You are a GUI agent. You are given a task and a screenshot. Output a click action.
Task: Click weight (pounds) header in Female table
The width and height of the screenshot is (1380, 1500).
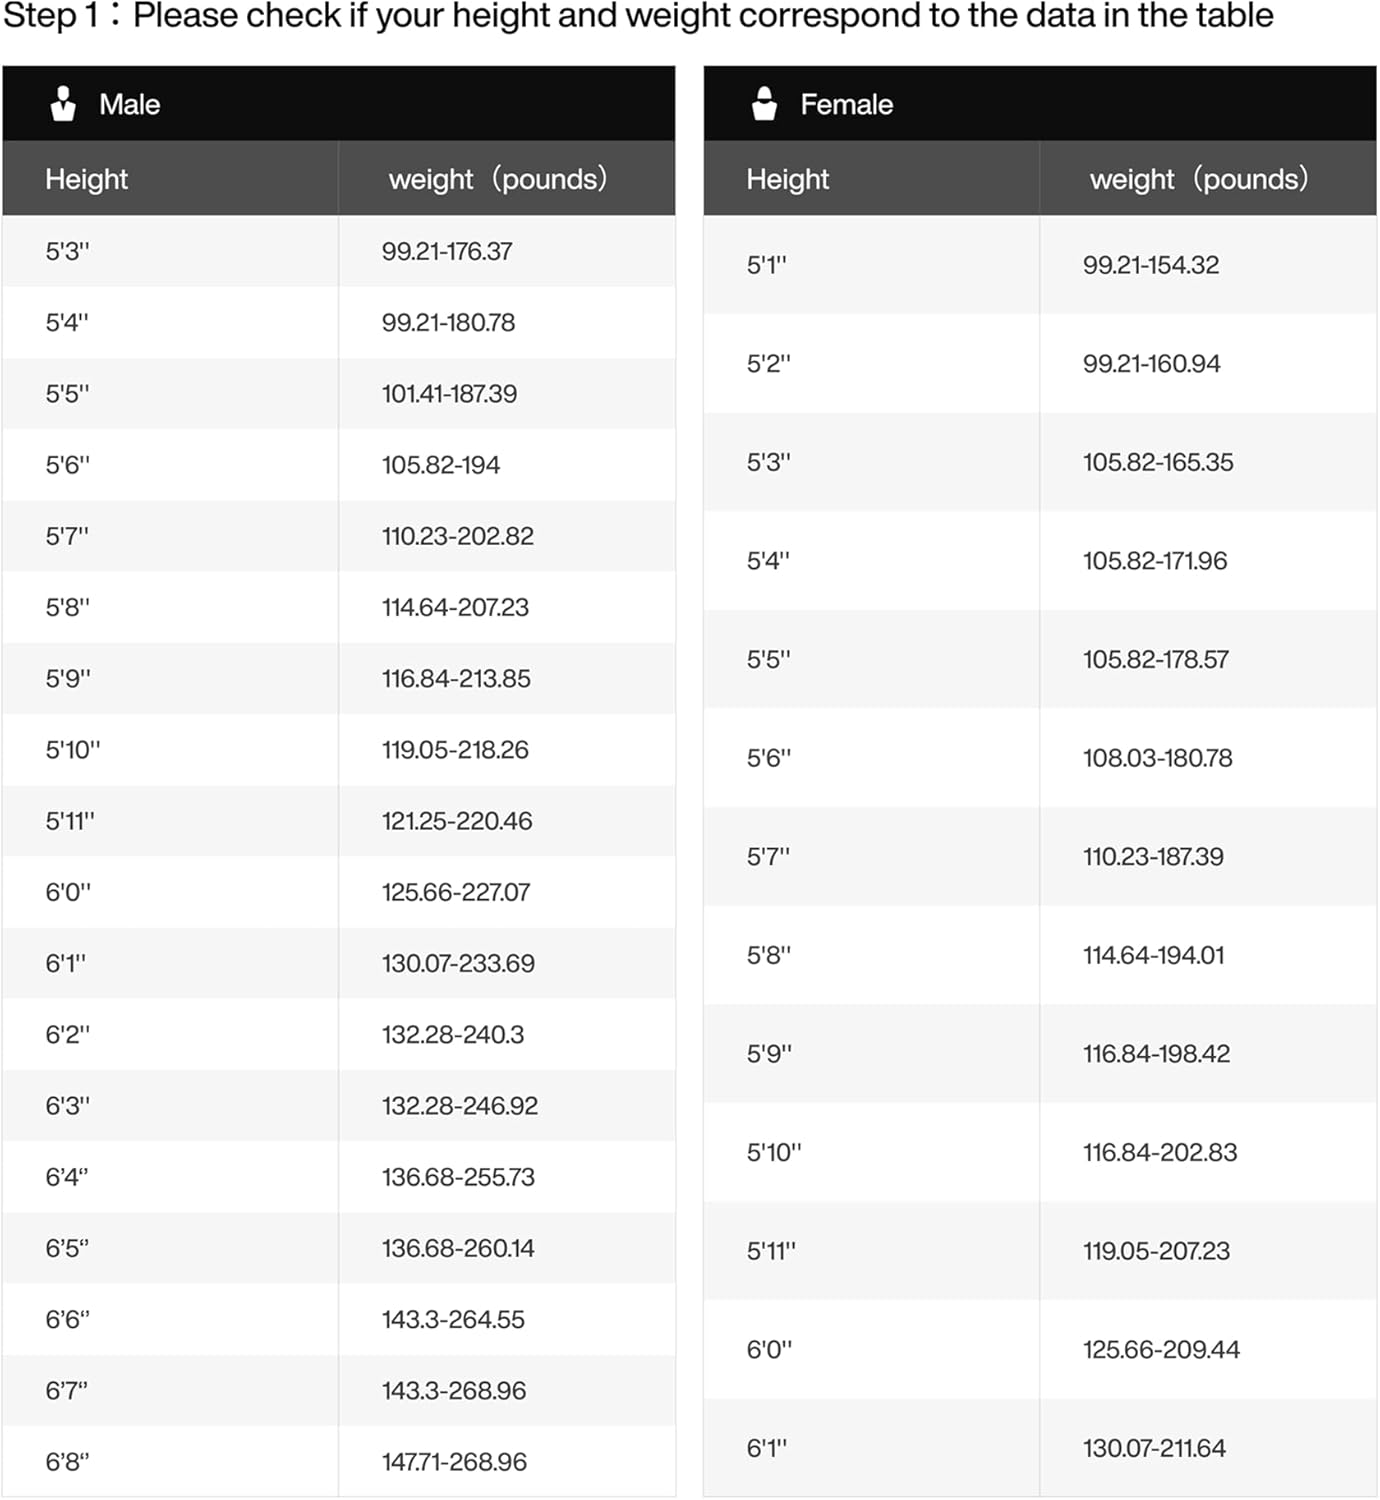pyautogui.click(x=1198, y=180)
